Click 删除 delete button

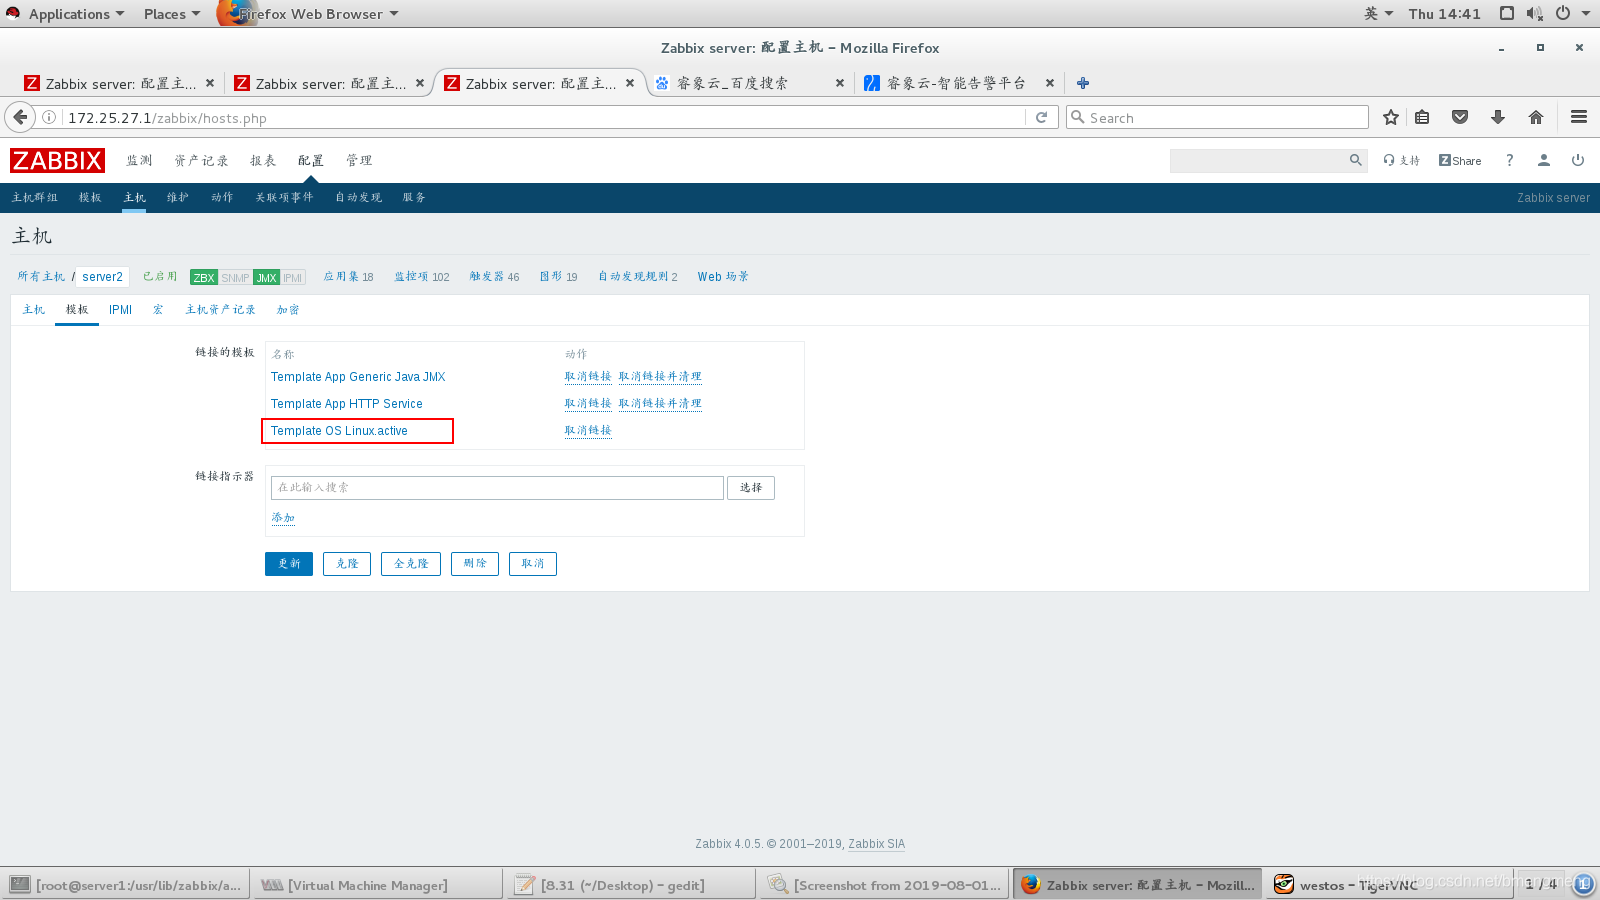click(x=475, y=564)
